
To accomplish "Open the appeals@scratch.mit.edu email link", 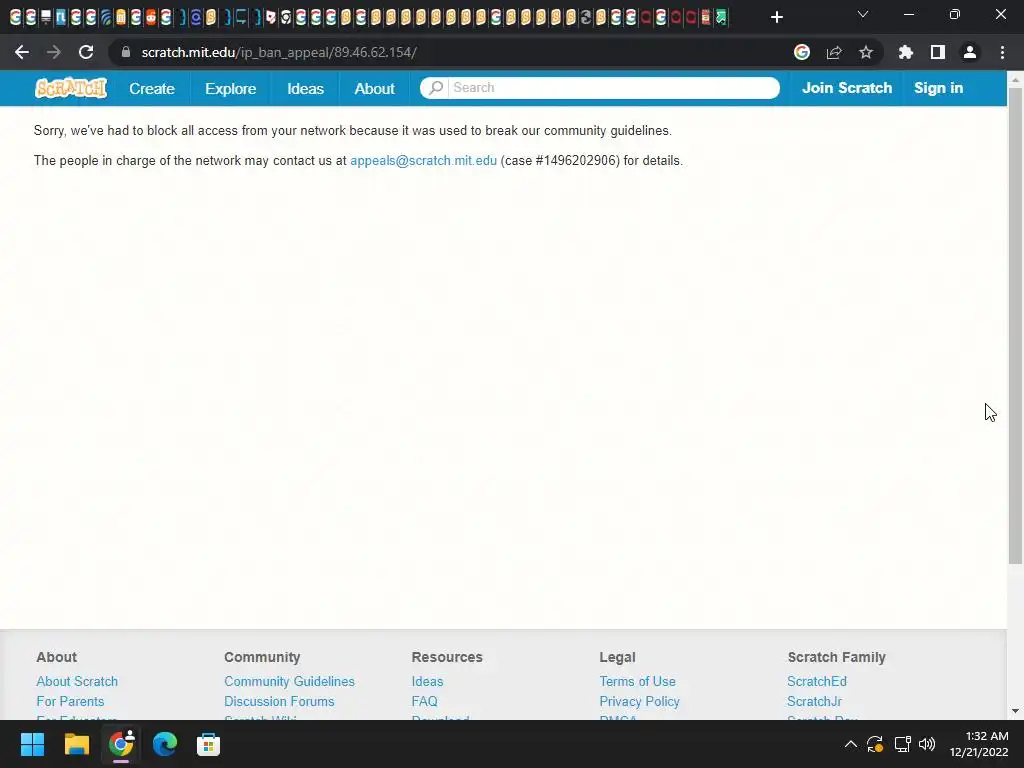I will pos(423,161).
